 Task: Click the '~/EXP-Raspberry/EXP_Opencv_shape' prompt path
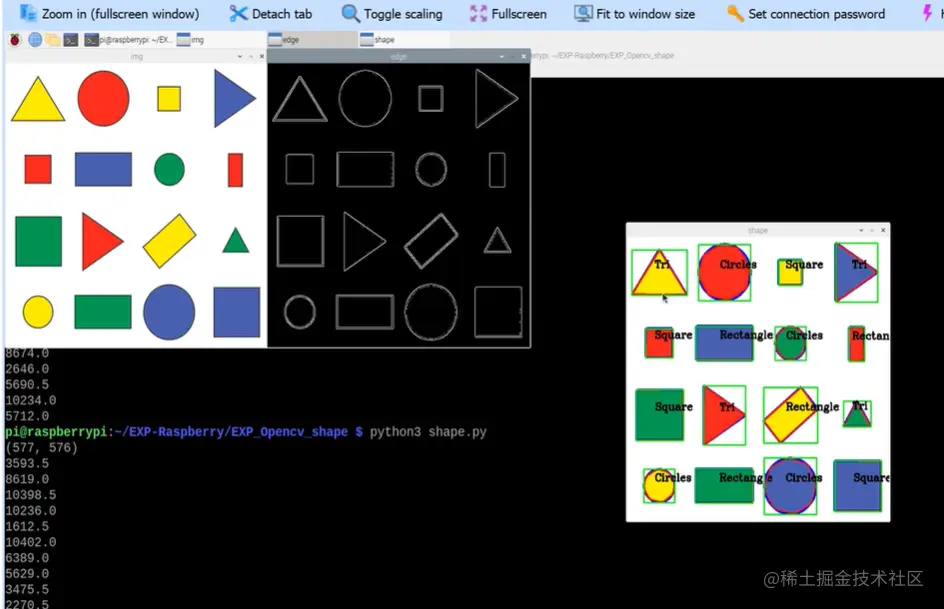click(231, 432)
